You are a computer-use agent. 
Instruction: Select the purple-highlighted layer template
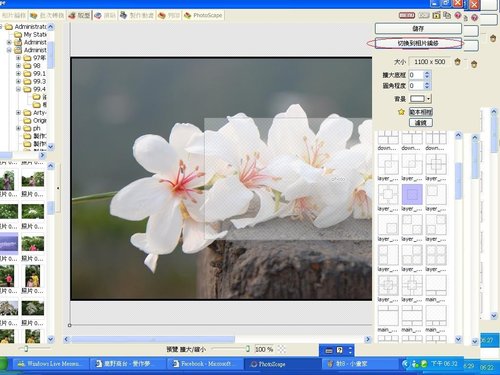click(412, 194)
